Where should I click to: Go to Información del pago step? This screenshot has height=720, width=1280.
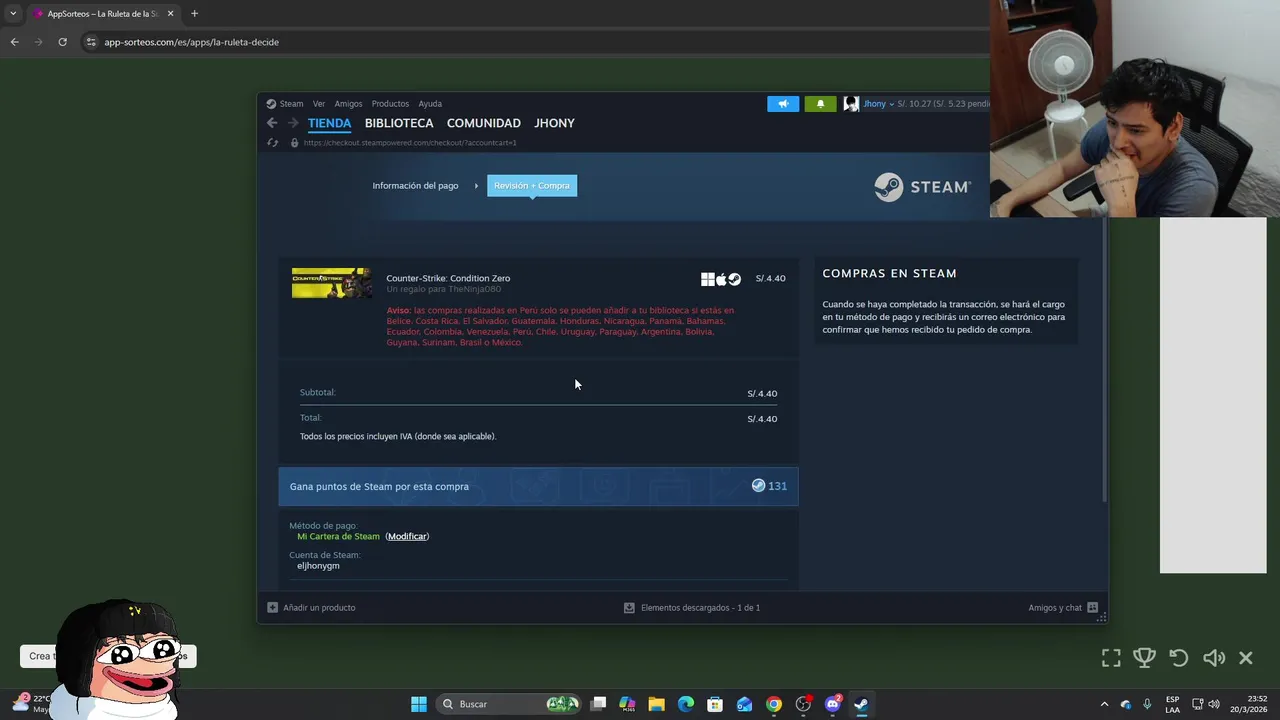tap(415, 186)
